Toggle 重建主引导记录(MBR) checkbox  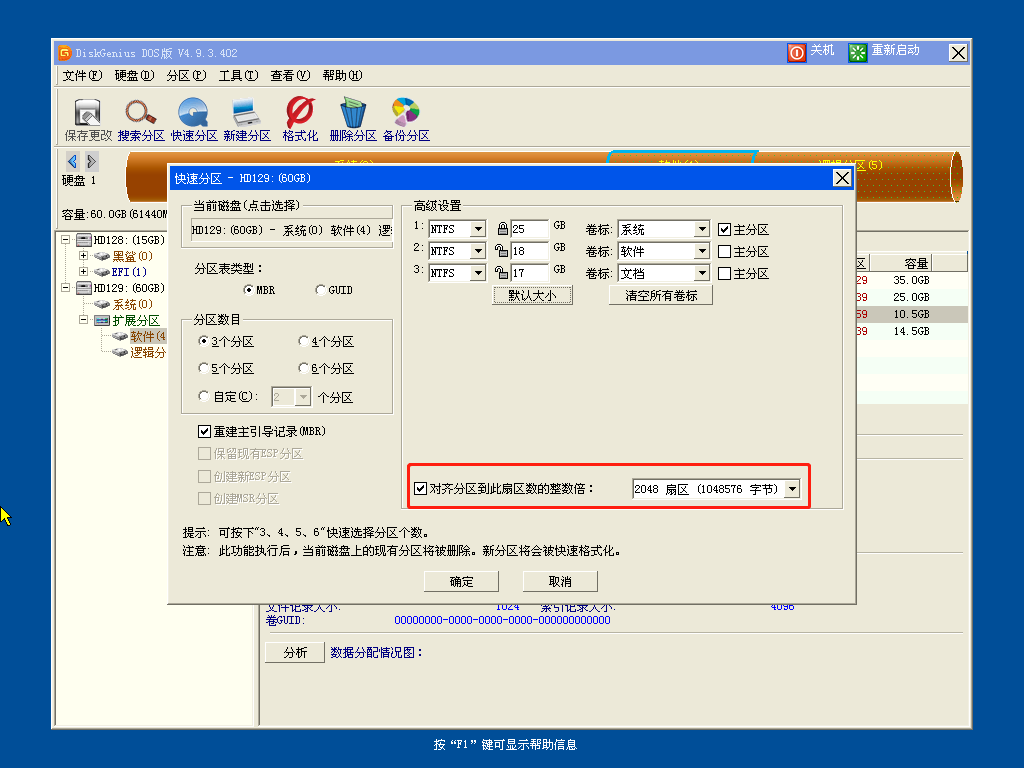204,432
